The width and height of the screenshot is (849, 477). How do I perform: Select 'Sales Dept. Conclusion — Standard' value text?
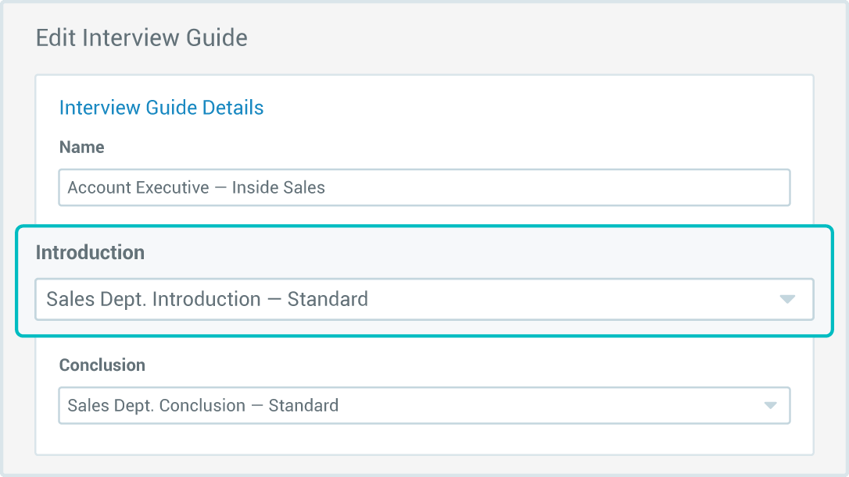pyautogui.click(x=203, y=406)
